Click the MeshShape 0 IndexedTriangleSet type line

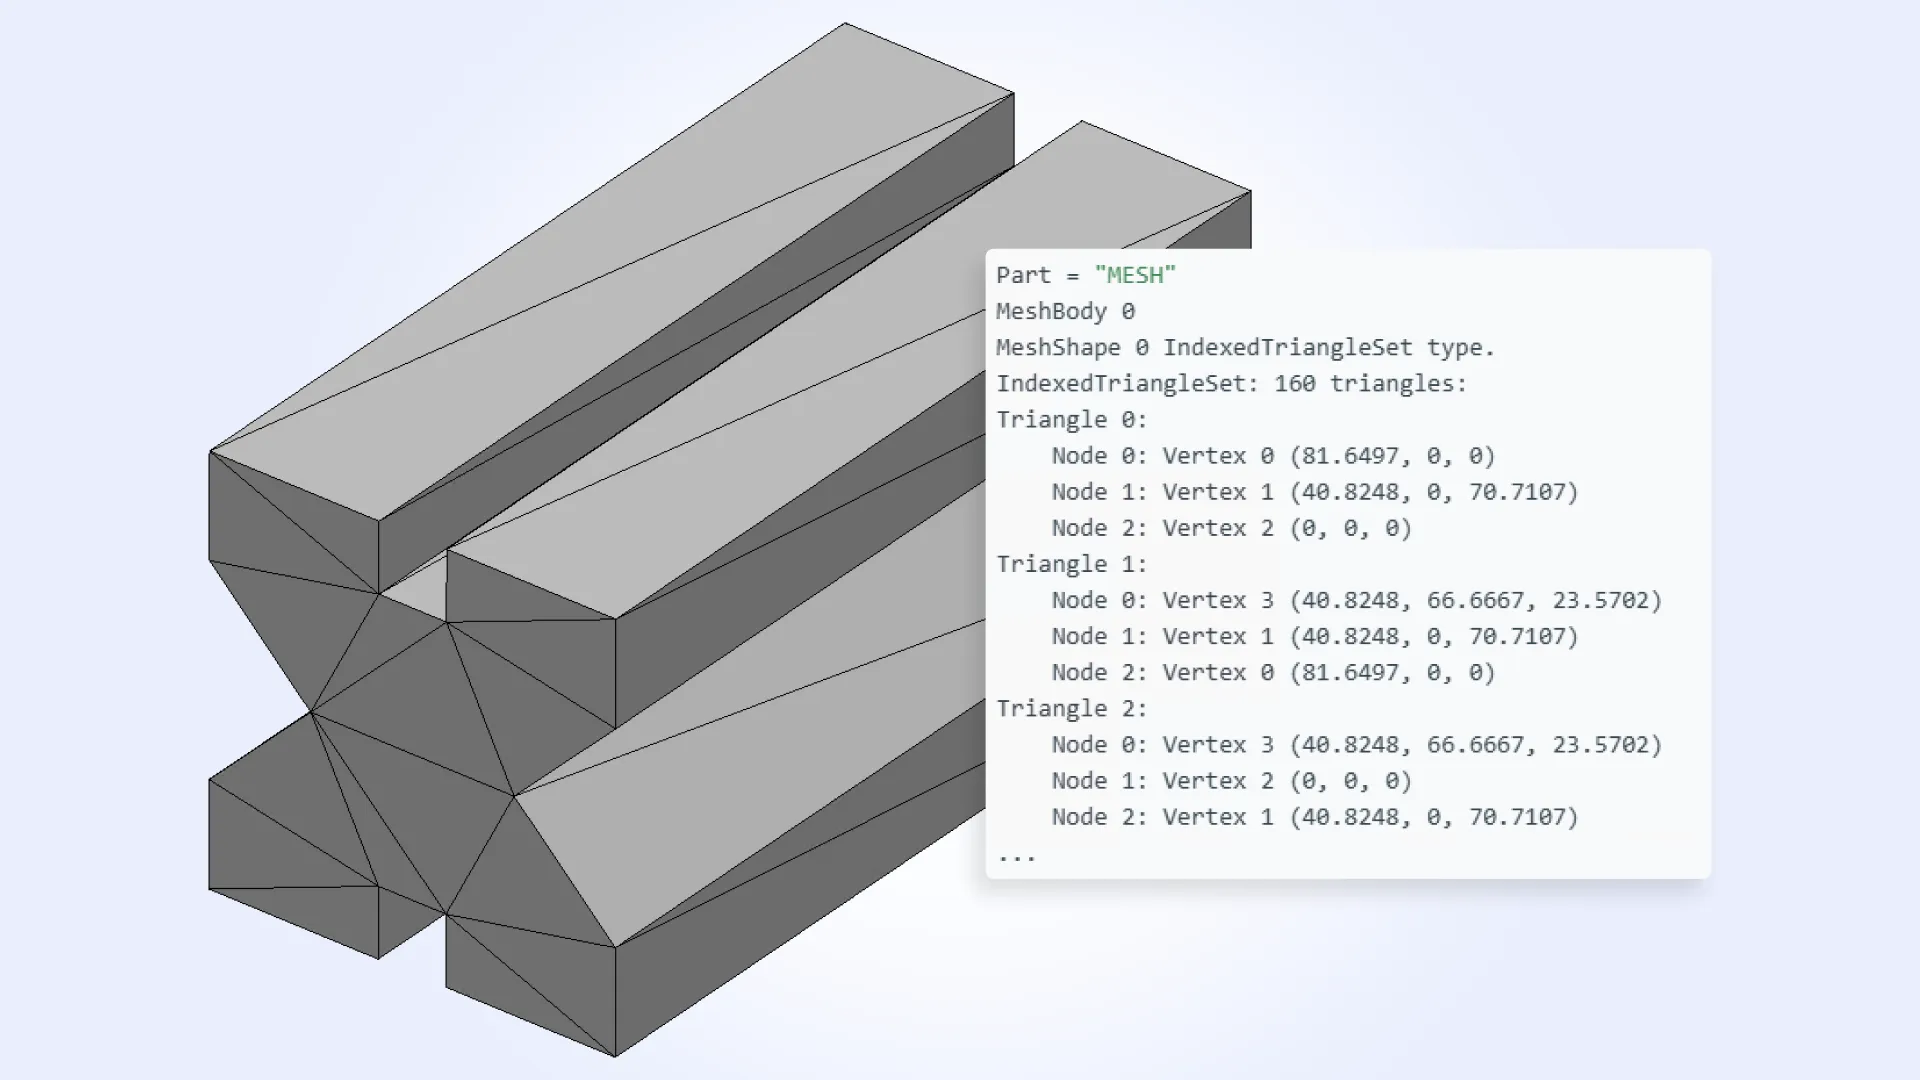click(1244, 347)
